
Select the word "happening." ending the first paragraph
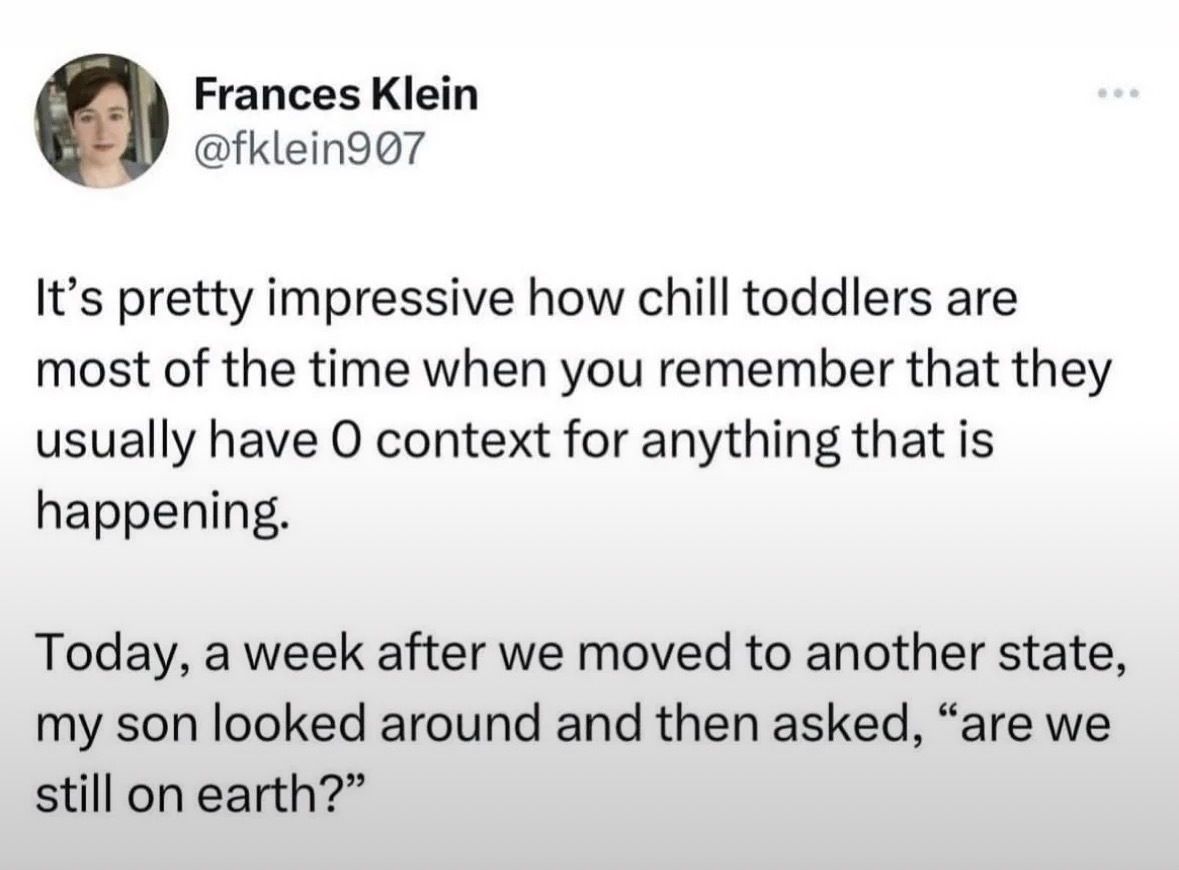(x=162, y=514)
